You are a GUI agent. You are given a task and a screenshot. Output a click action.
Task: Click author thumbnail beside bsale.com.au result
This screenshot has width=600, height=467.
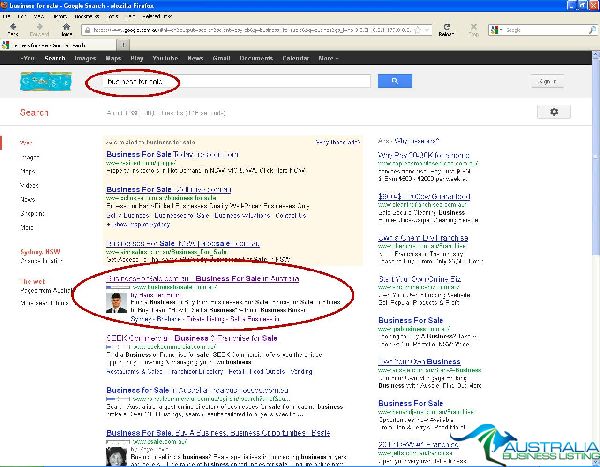click(x=116, y=456)
